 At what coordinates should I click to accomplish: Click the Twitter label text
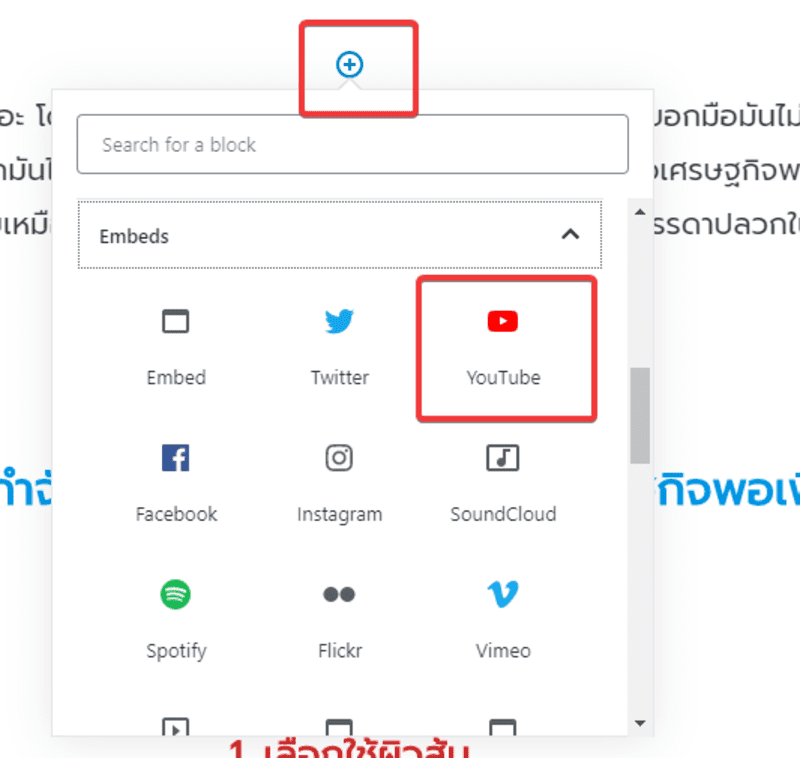(340, 377)
